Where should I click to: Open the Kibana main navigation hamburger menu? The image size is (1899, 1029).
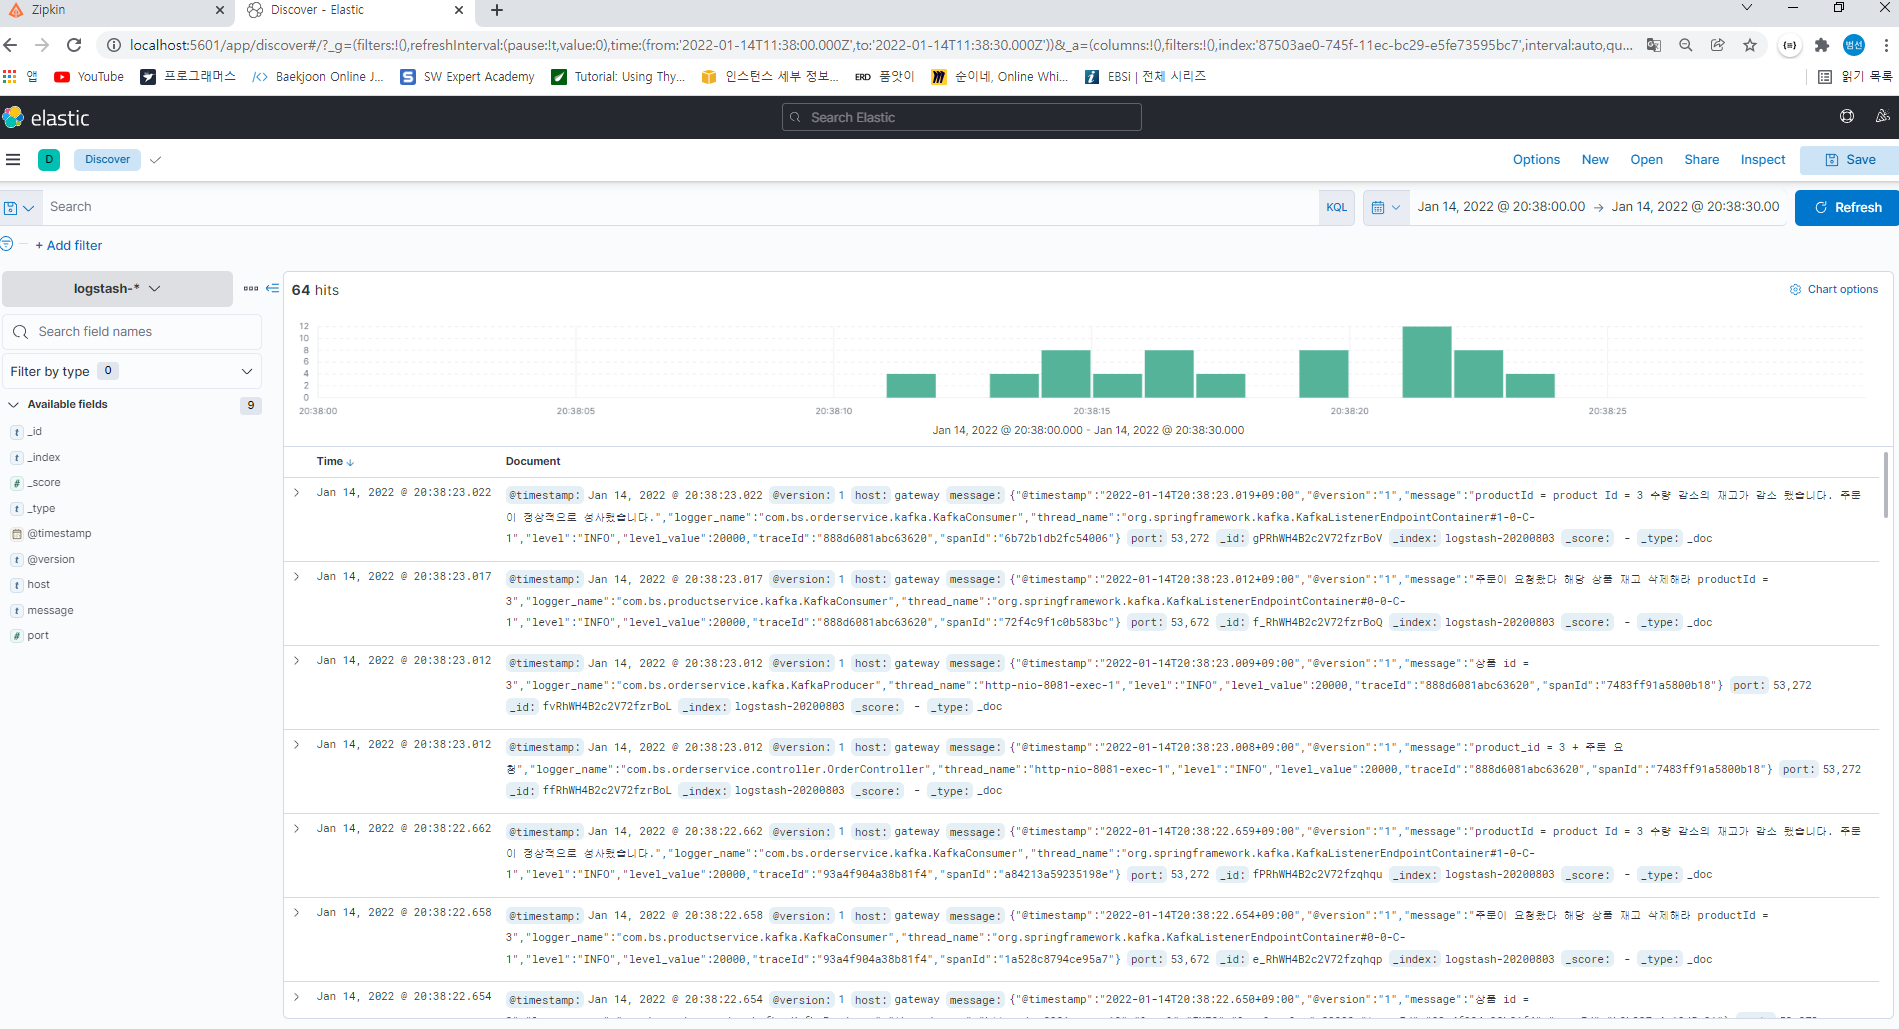13,159
